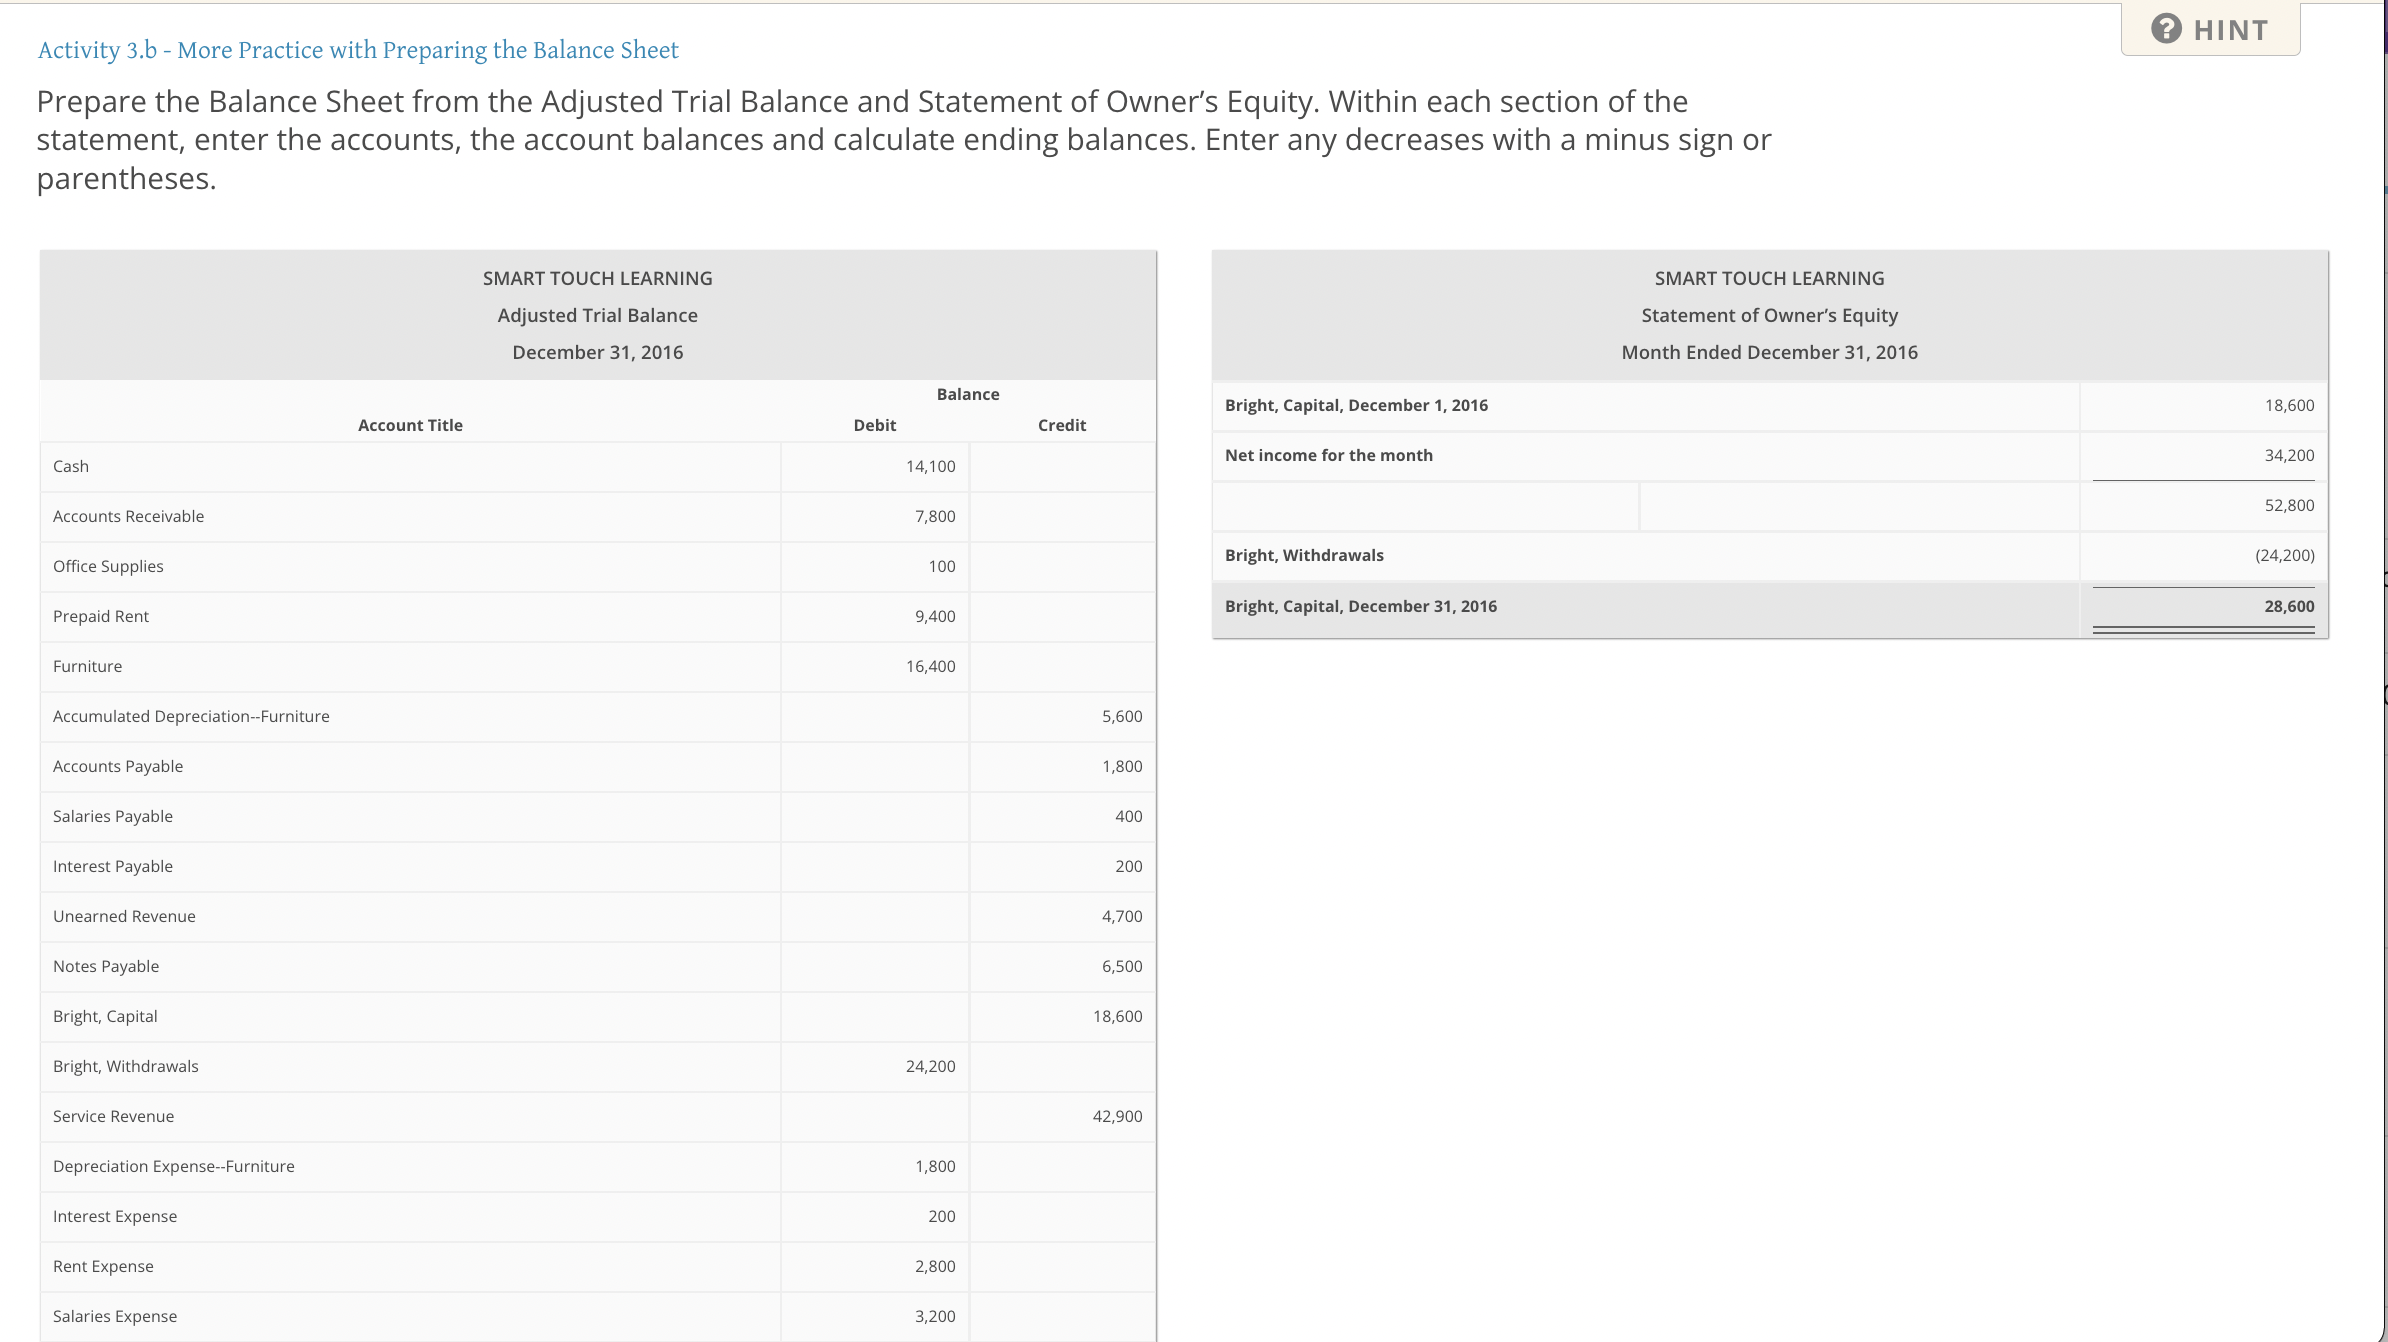This screenshot has height=1342, width=2388.
Task: Click the Accounts Receivable debit value 7,800
Action: pyautogui.click(x=935, y=516)
